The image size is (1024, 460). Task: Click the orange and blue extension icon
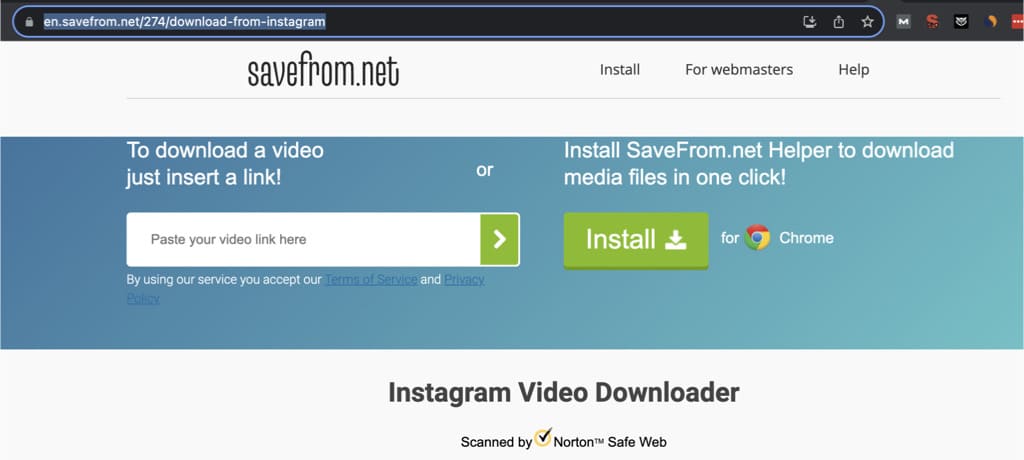pos(990,22)
